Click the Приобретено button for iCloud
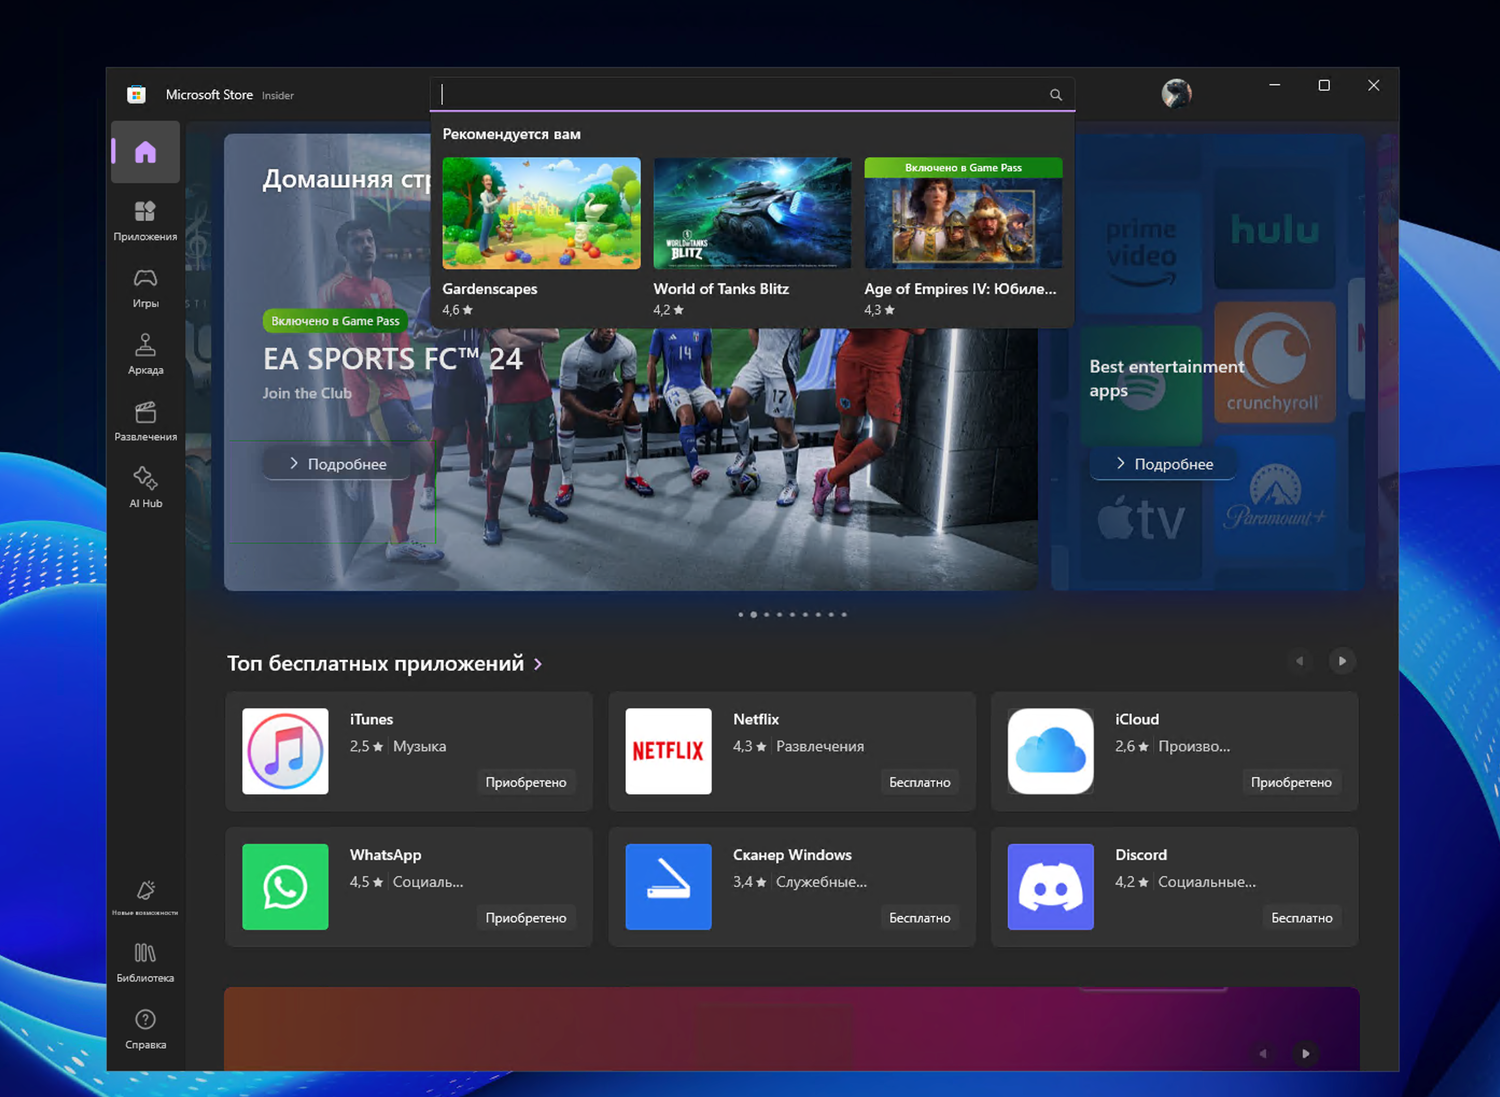 point(1291,782)
